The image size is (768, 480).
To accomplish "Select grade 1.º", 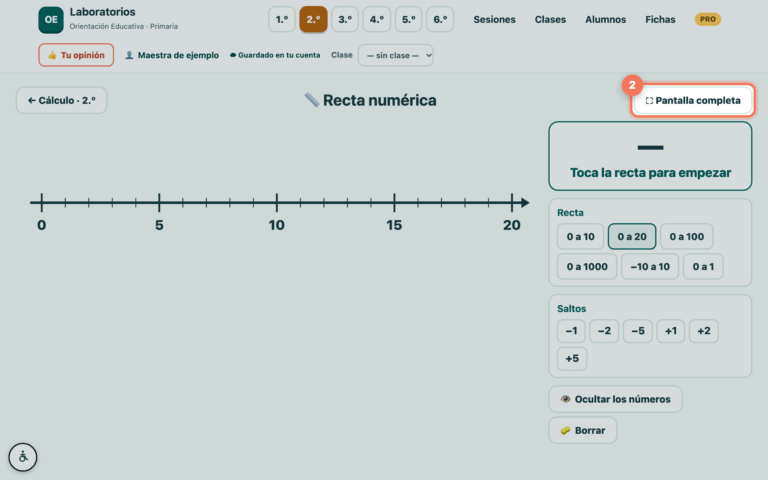I will [x=282, y=20].
